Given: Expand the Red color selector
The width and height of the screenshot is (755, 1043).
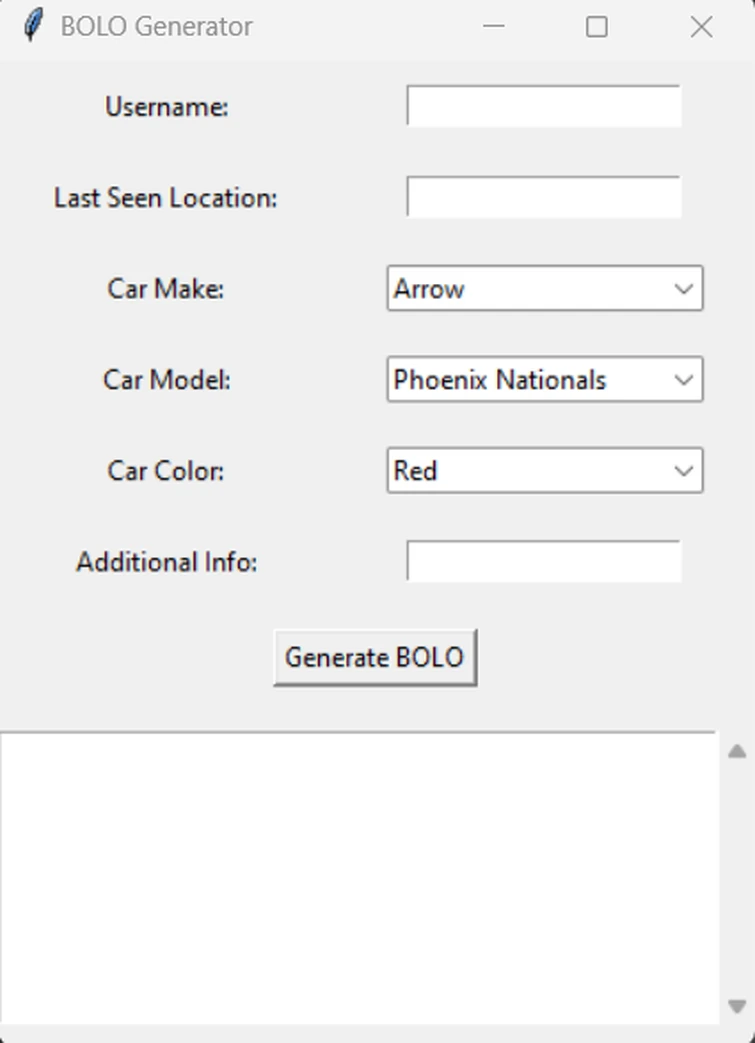Looking at the screenshot, I should [x=683, y=470].
